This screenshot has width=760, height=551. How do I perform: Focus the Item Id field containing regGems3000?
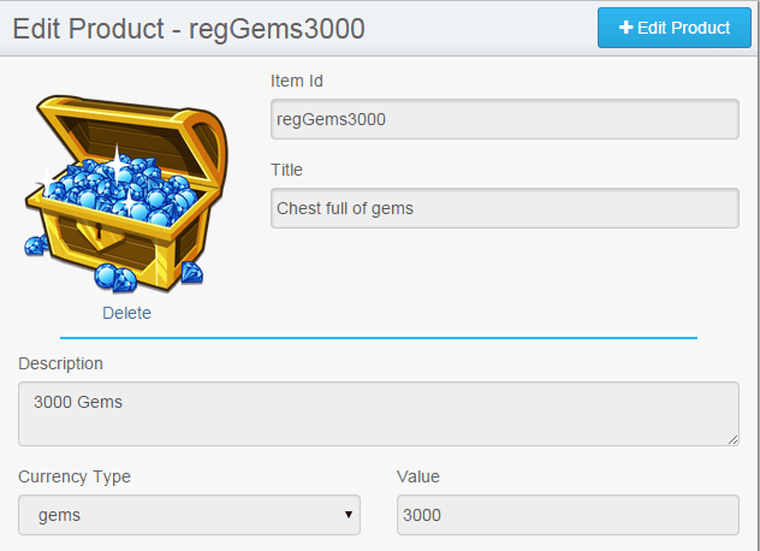pos(505,119)
